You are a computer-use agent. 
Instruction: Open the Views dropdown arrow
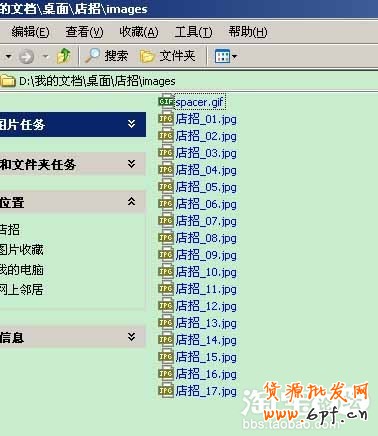(x=235, y=56)
